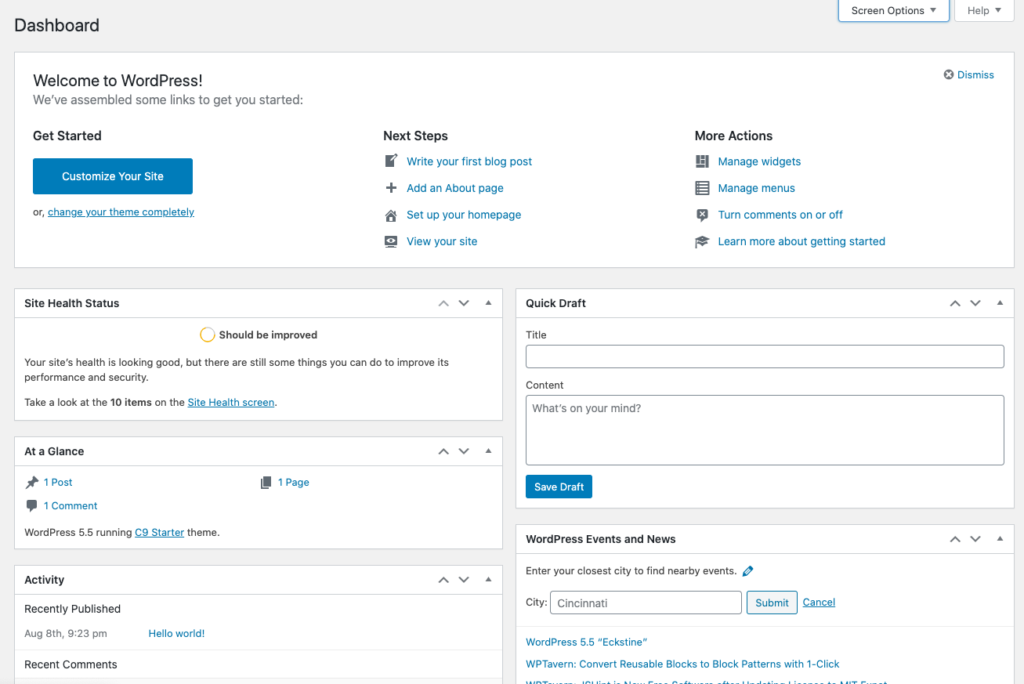This screenshot has height=684, width=1024.
Task: Click the pages icon next to 1 Page
Action: (x=266, y=482)
